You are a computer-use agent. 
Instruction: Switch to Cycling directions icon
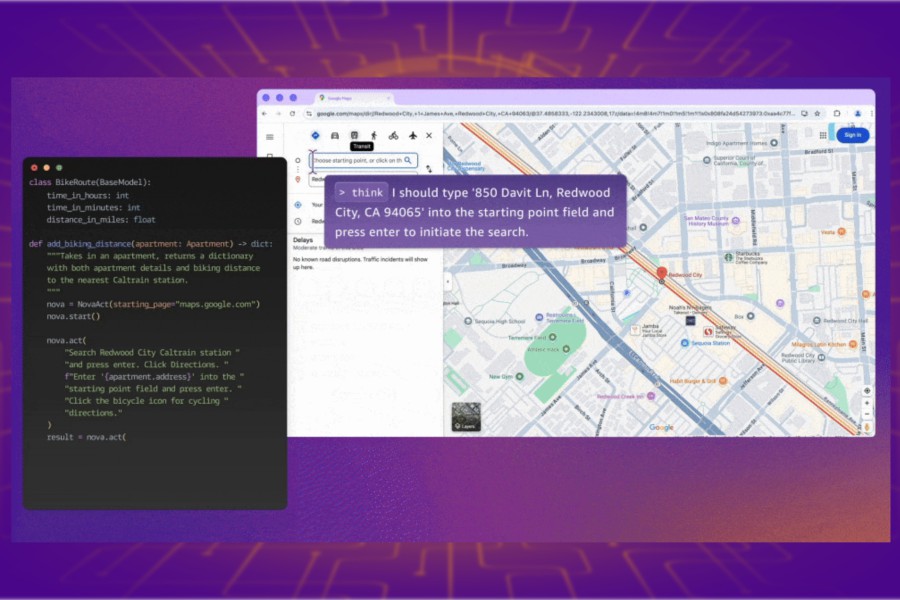tap(393, 136)
